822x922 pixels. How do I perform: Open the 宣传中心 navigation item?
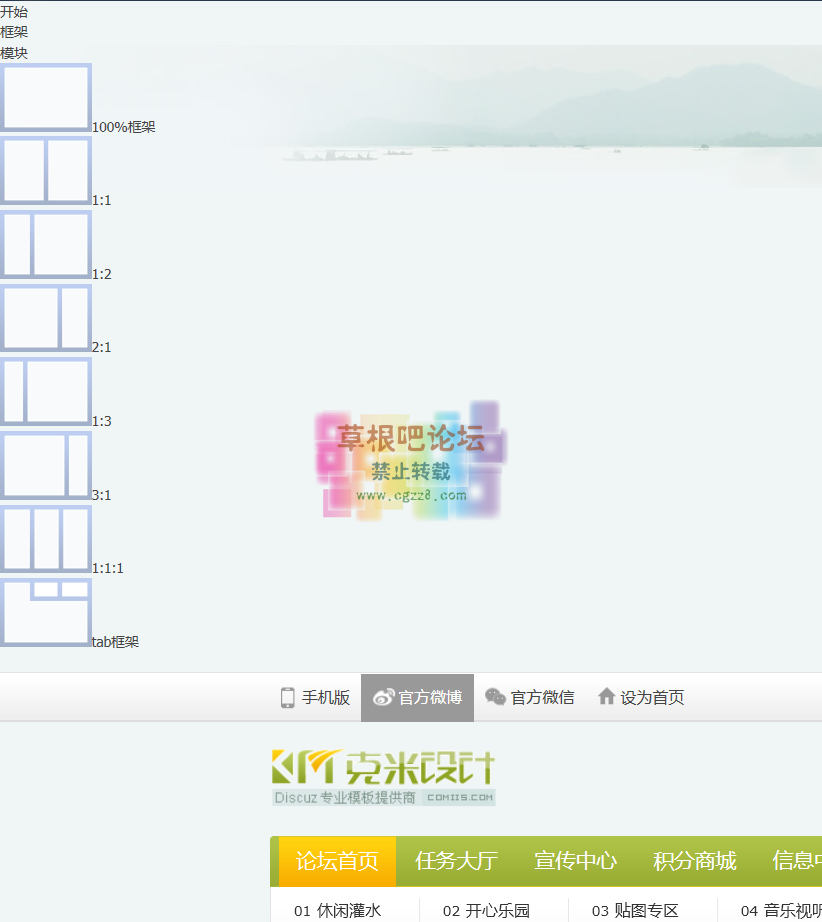pyautogui.click(x=575, y=861)
